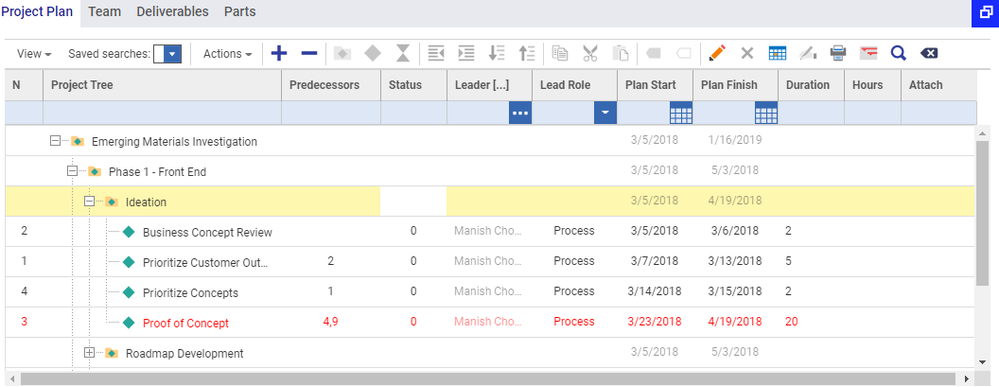Click the move down toolbar icon
The height and width of the screenshot is (387, 999).
coord(496,54)
